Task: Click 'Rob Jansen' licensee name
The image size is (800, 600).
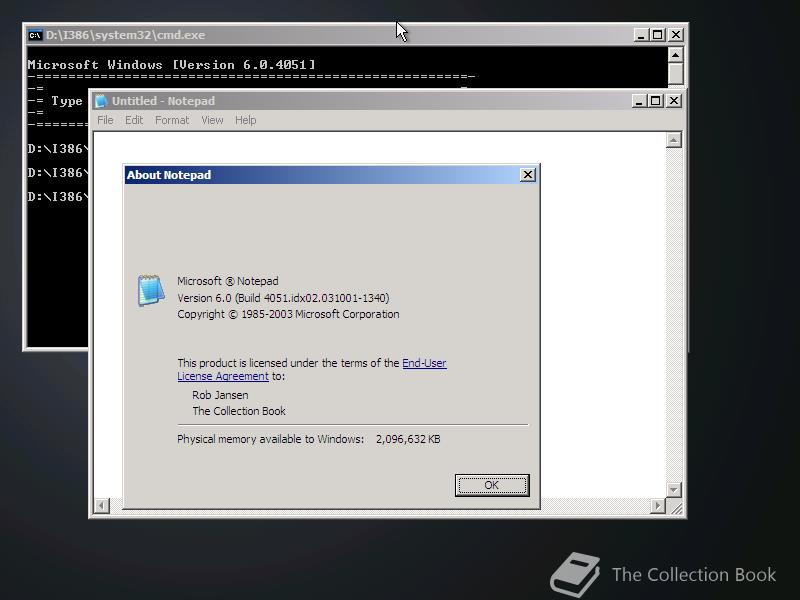Action: coord(220,395)
